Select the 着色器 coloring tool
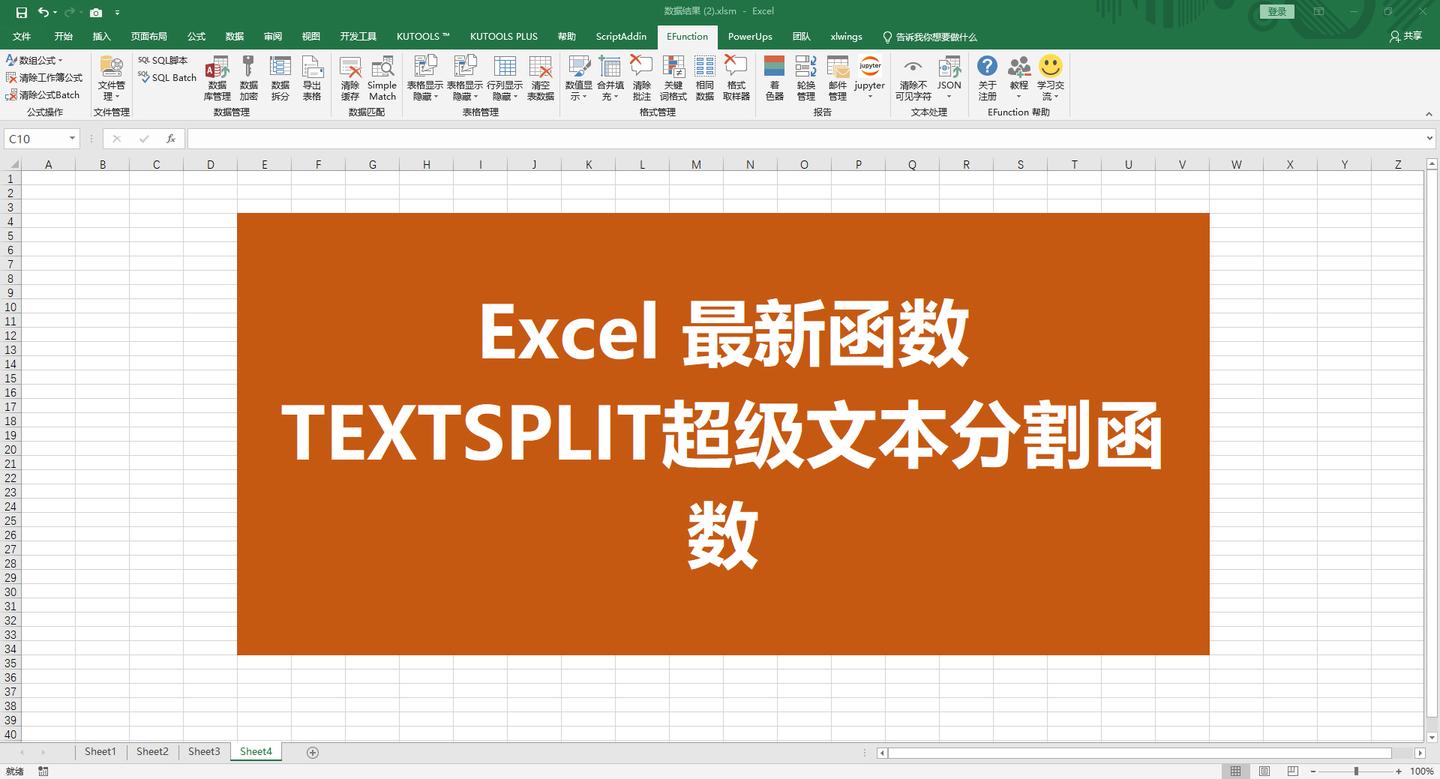This screenshot has height=779, width=1440. click(x=774, y=78)
